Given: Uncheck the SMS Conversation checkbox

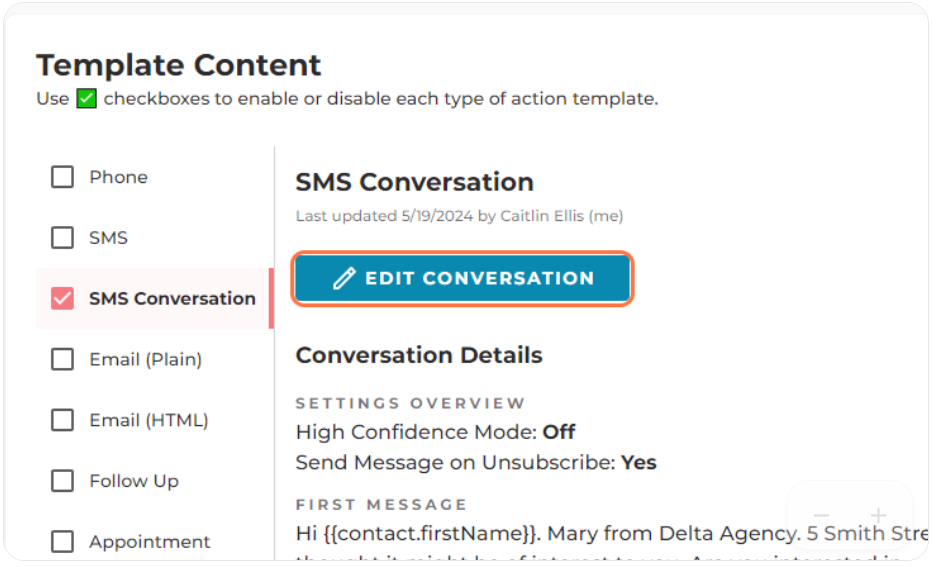Looking at the screenshot, I should point(62,298).
